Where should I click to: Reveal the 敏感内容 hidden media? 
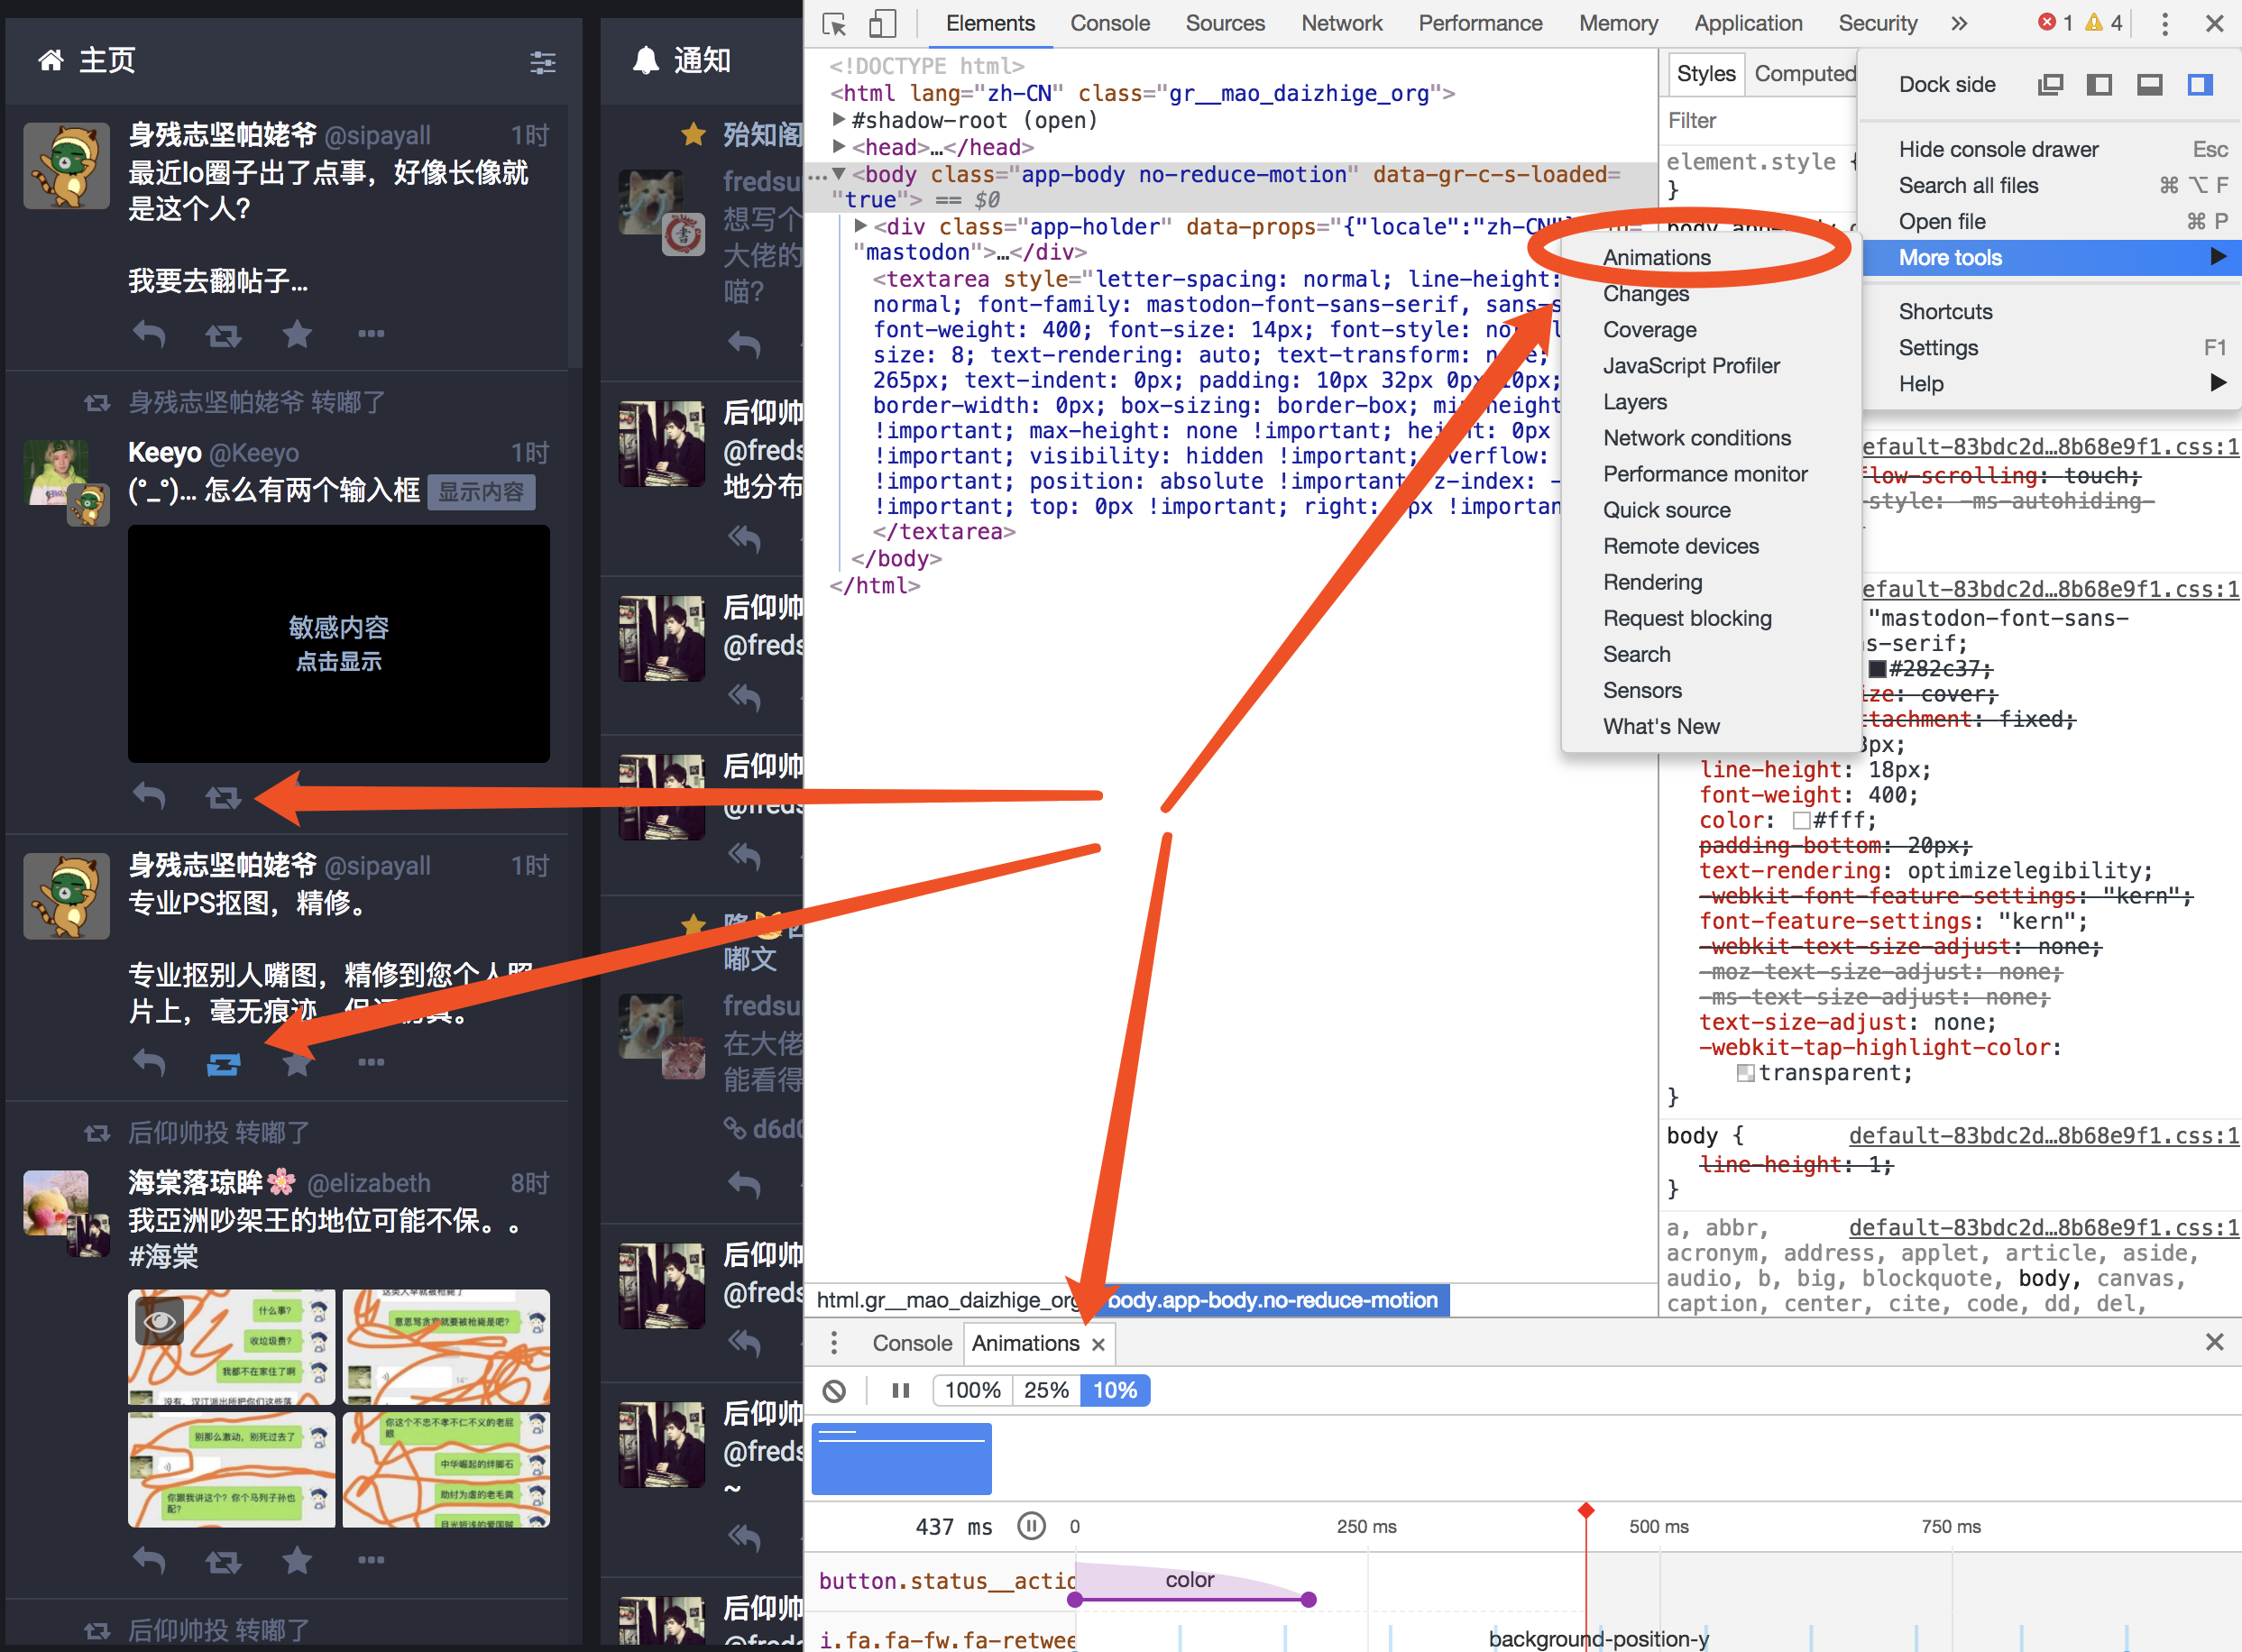[x=338, y=643]
